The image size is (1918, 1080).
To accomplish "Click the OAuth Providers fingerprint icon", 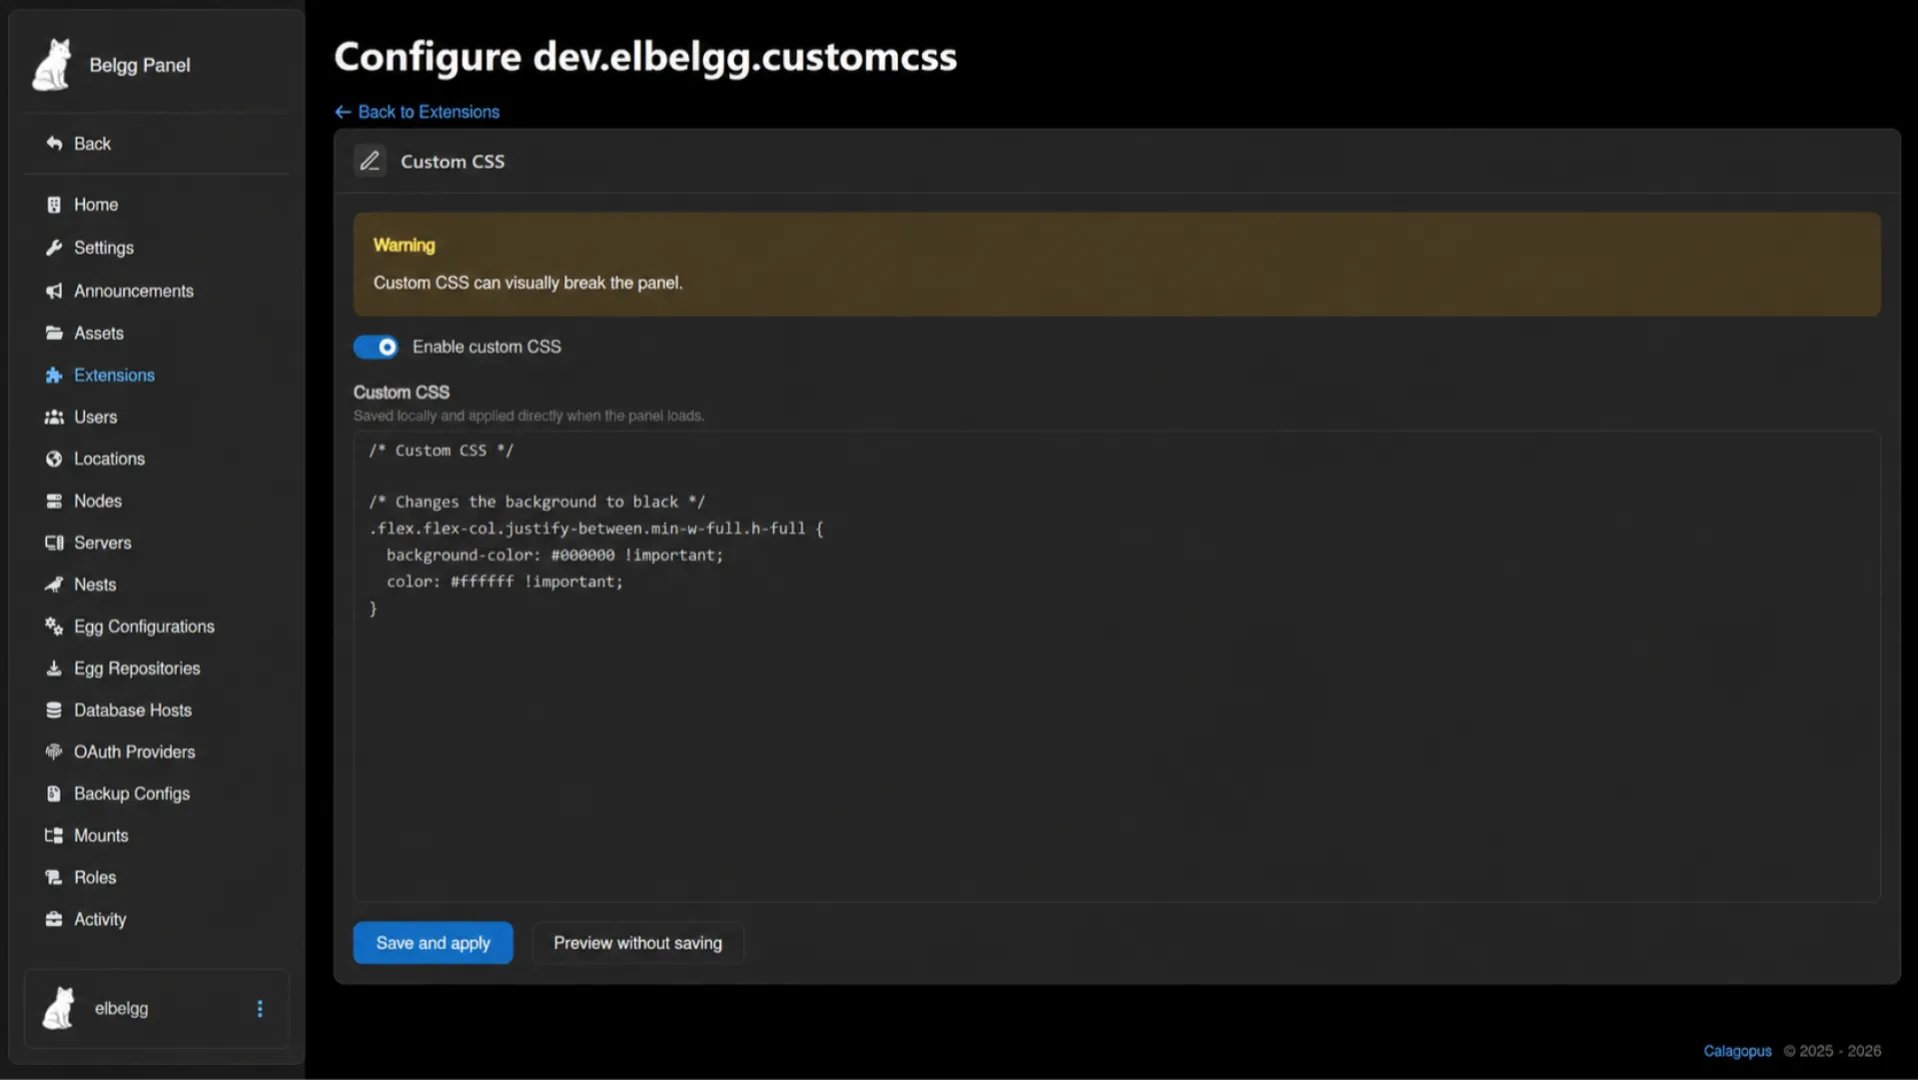I will tap(54, 752).
